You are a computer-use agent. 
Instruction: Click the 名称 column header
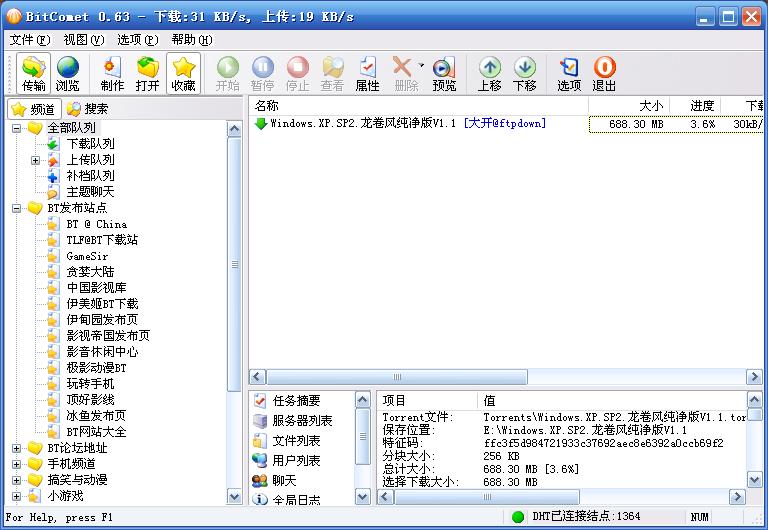[418, 106]
